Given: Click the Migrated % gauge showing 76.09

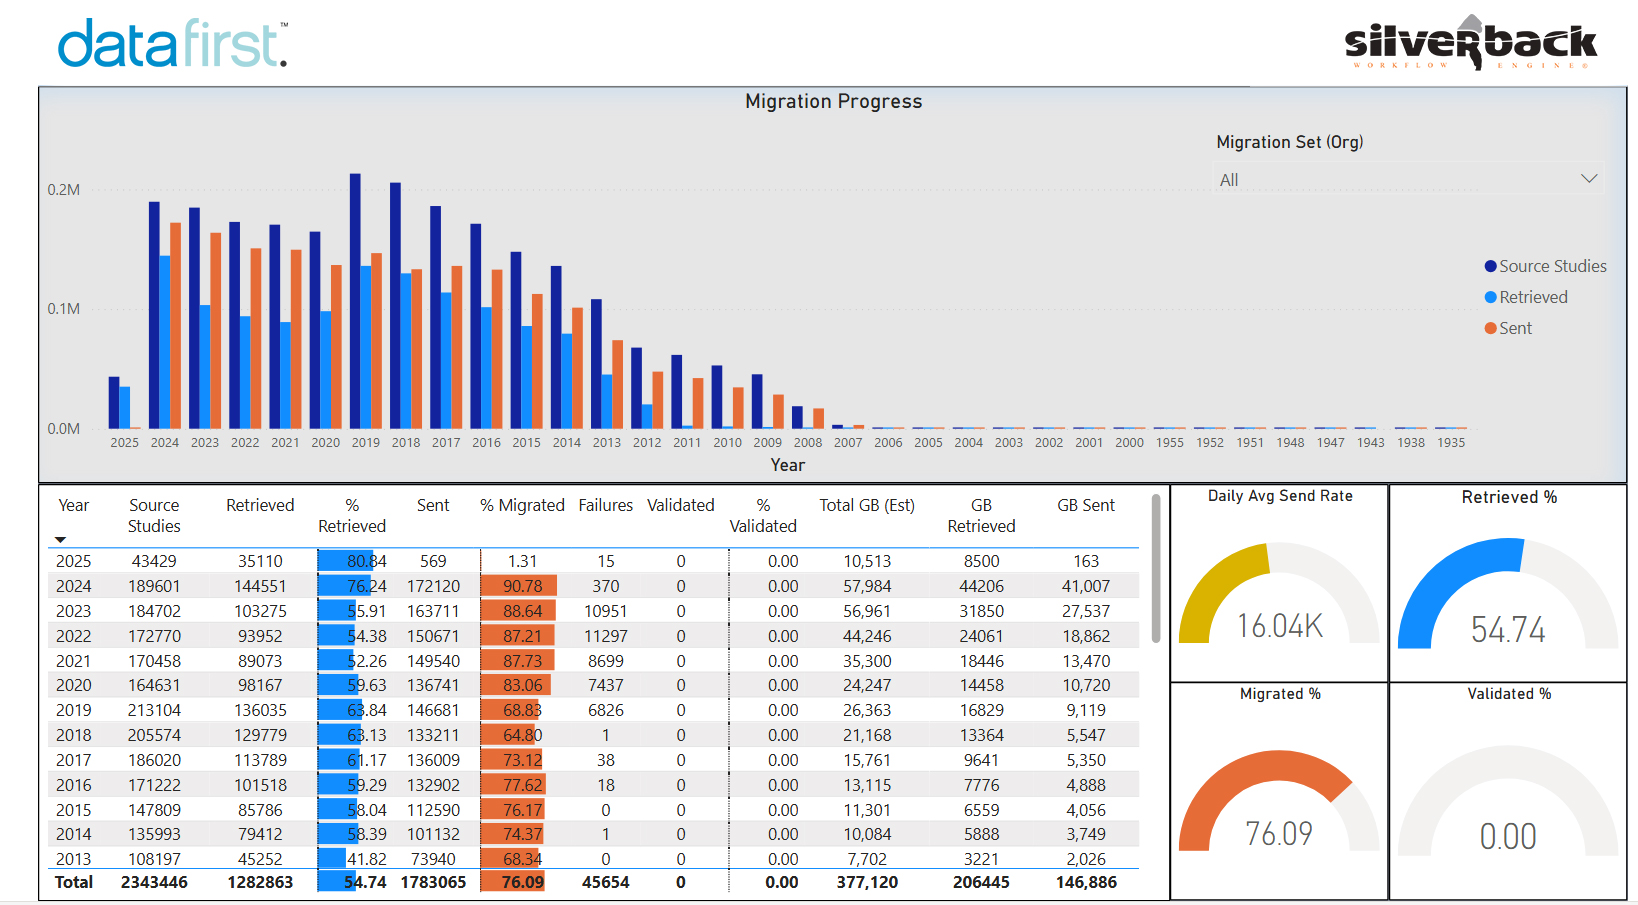Looking at the screenshot, I should (1279, 800).
